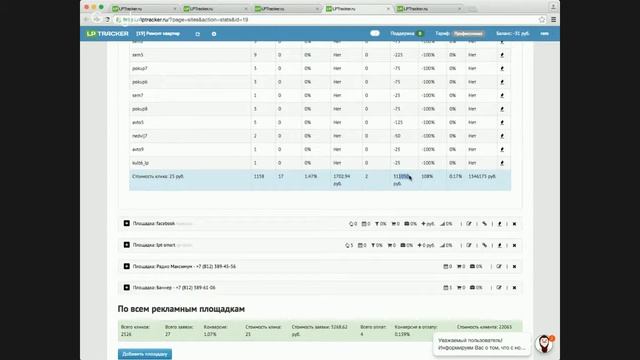Click the nedvij7 campaign name
The width and height of the screenshot is (640, 360).
pyautogui.click(x=140, y=136)
